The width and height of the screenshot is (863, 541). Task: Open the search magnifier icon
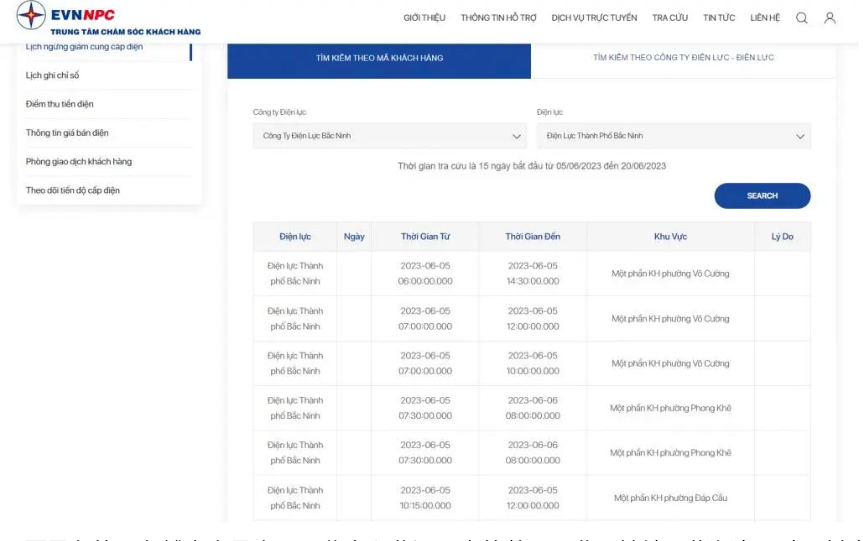pos(801,18)
